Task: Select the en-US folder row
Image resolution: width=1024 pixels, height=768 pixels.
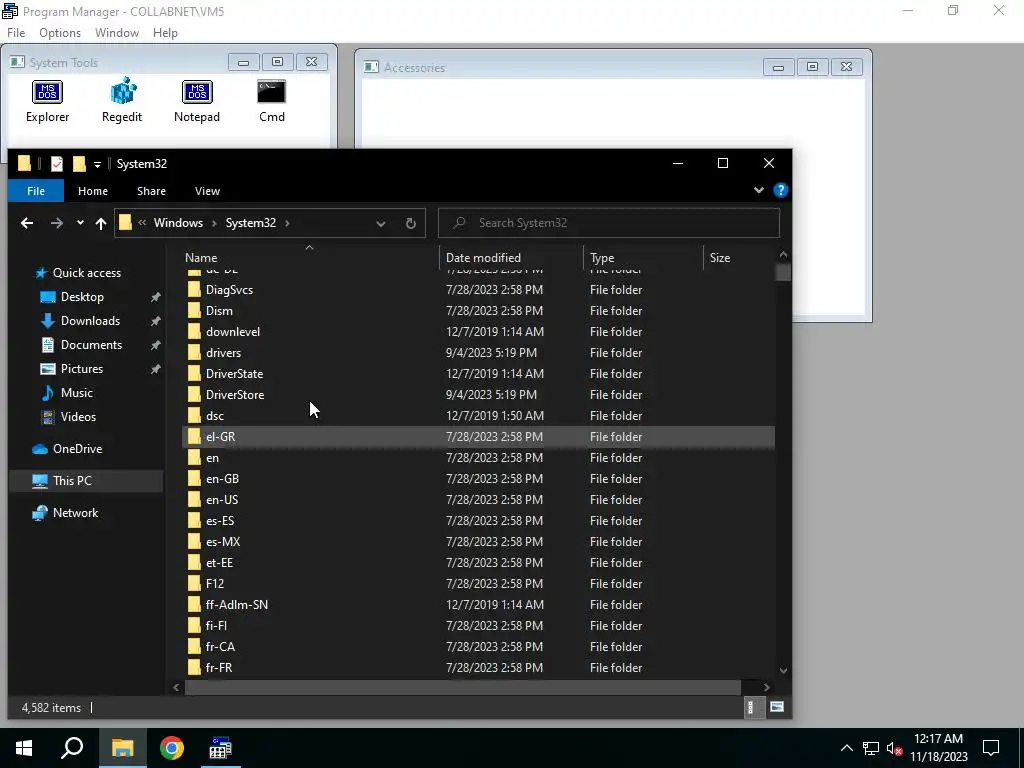Action: pos(478,500)
